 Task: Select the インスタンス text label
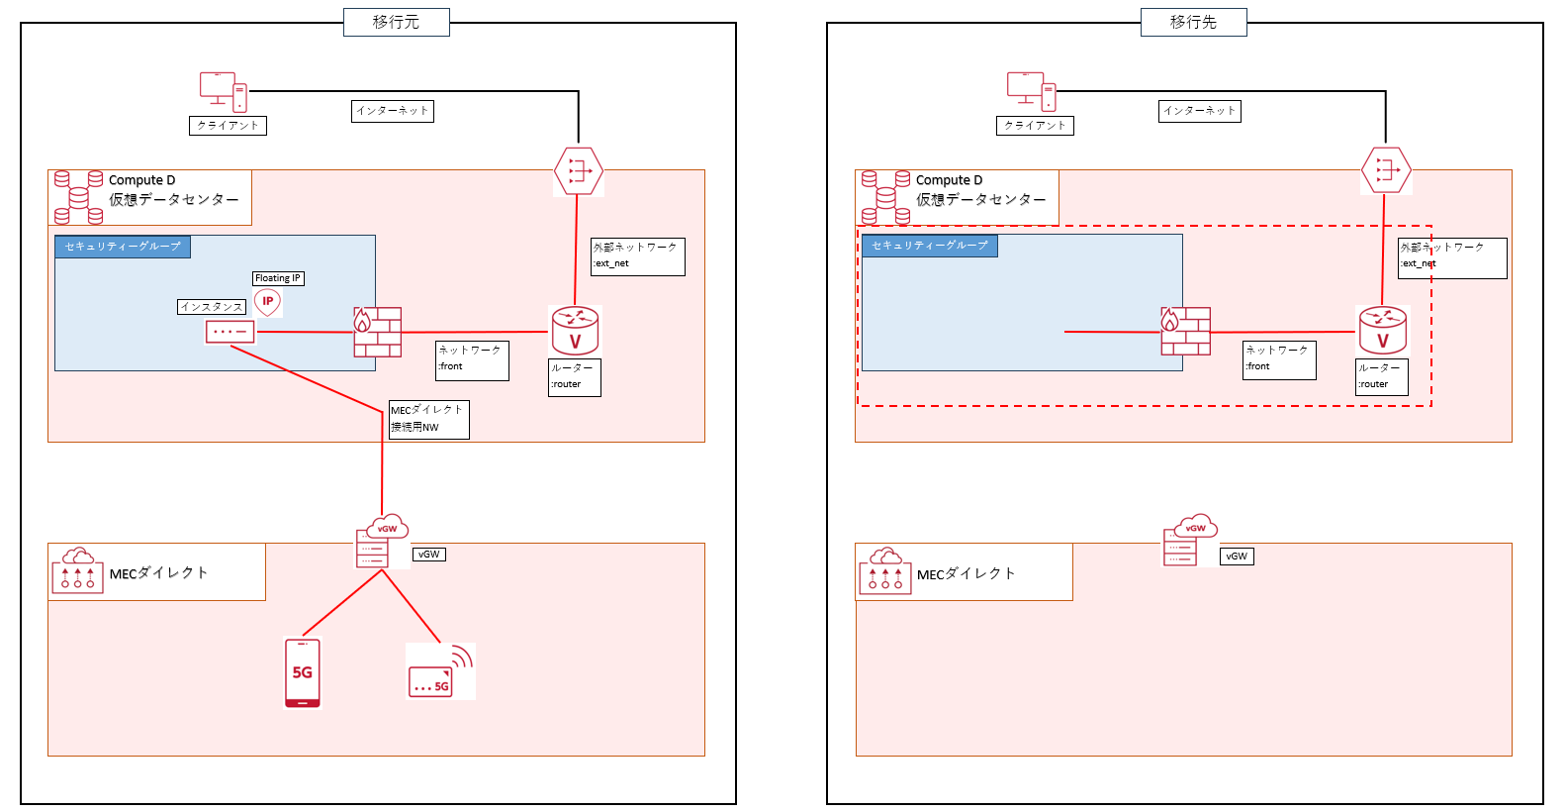211,307
